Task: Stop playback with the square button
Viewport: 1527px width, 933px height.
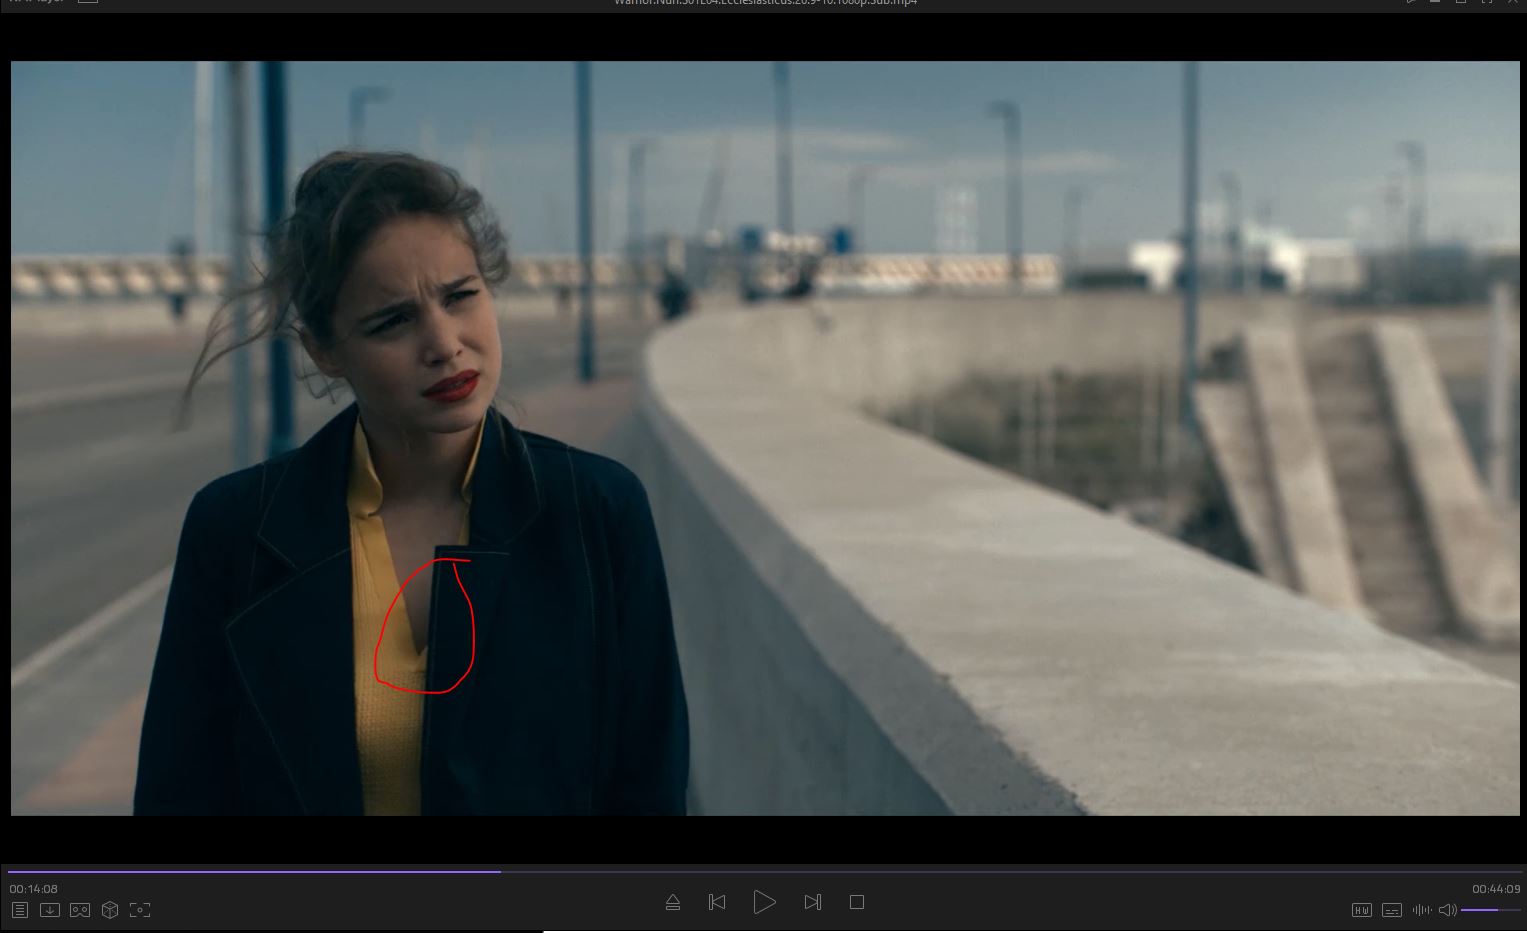Action: 857,902
